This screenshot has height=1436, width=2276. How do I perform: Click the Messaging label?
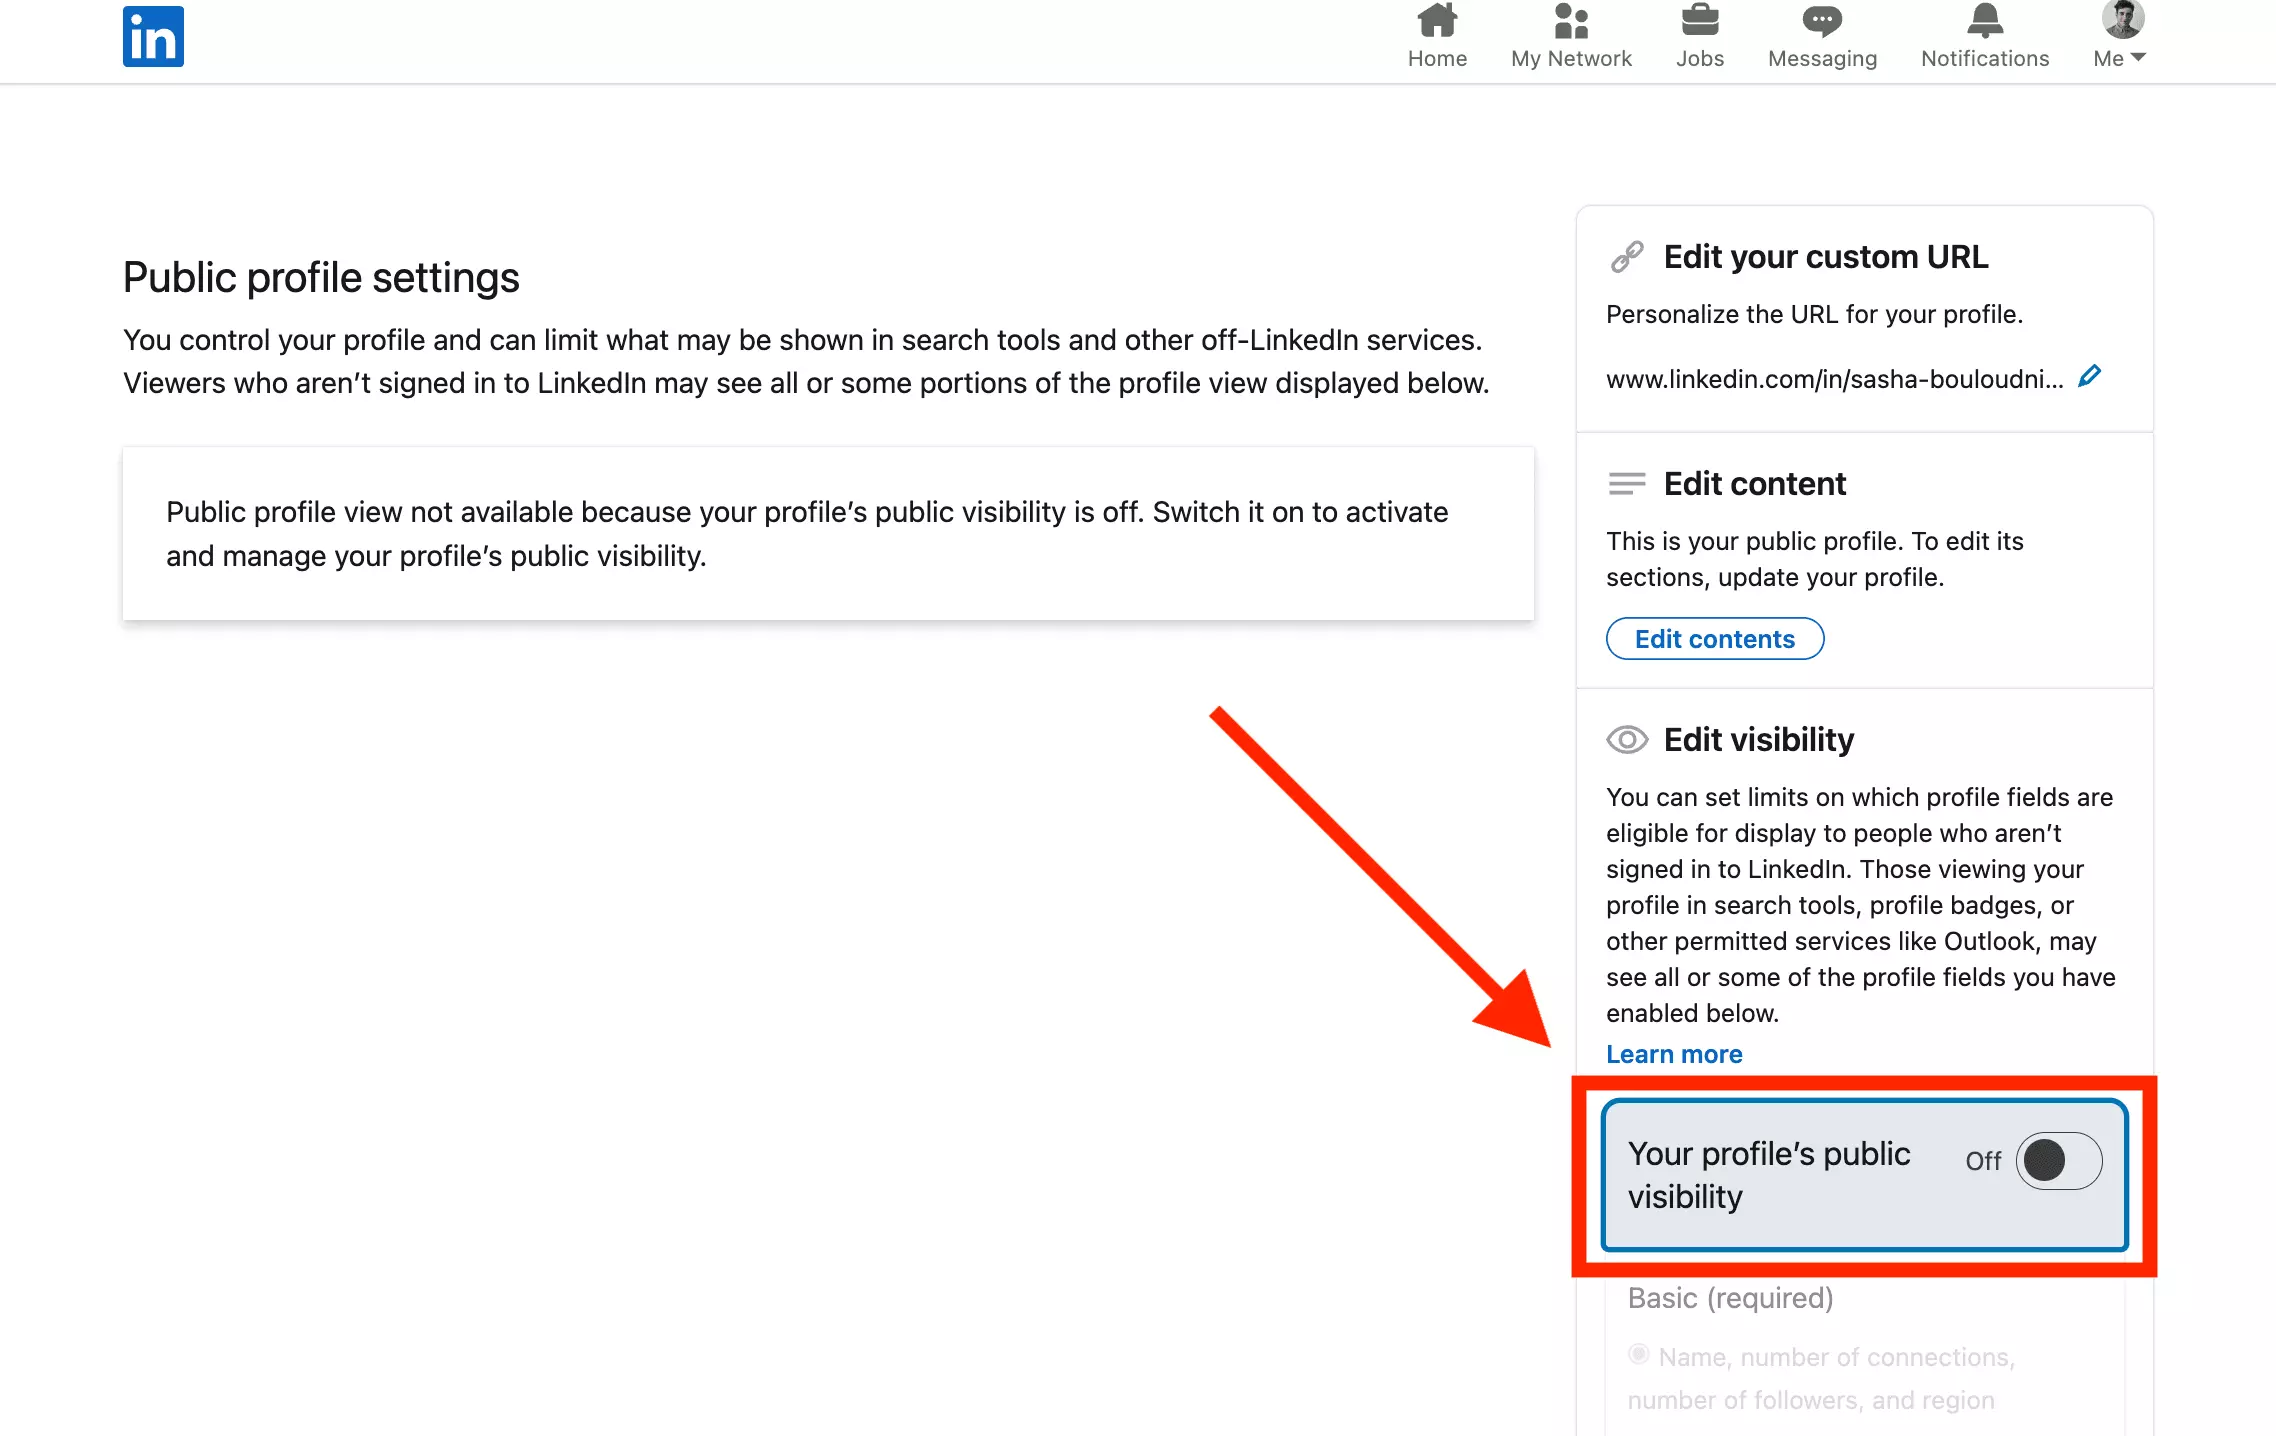coord(1822,58)
